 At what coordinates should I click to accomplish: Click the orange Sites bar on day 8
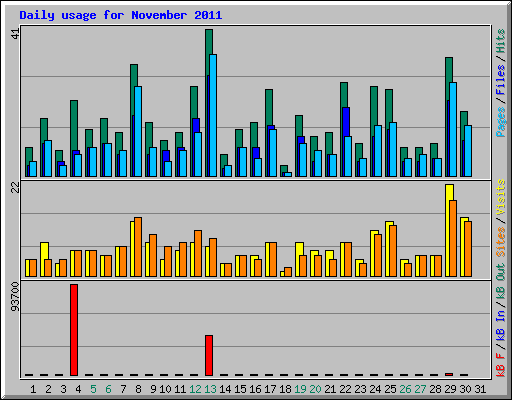pyautogui.click(x=138, y=247)
